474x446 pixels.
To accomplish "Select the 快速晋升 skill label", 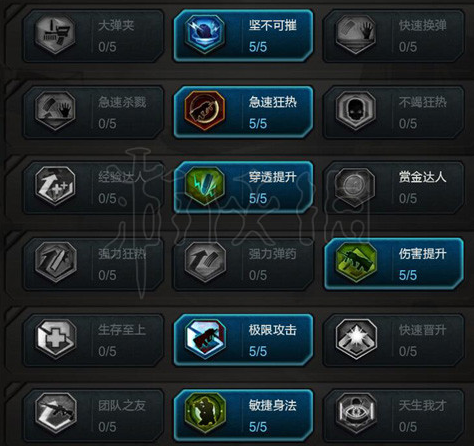I will 423,330.
